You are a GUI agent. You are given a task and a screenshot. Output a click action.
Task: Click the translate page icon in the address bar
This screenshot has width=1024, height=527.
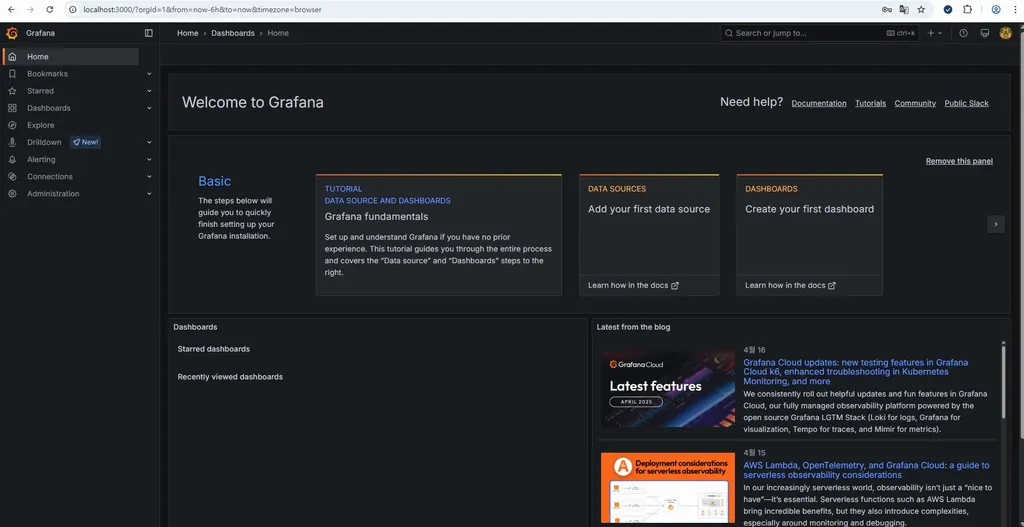(x=904, y=10)
